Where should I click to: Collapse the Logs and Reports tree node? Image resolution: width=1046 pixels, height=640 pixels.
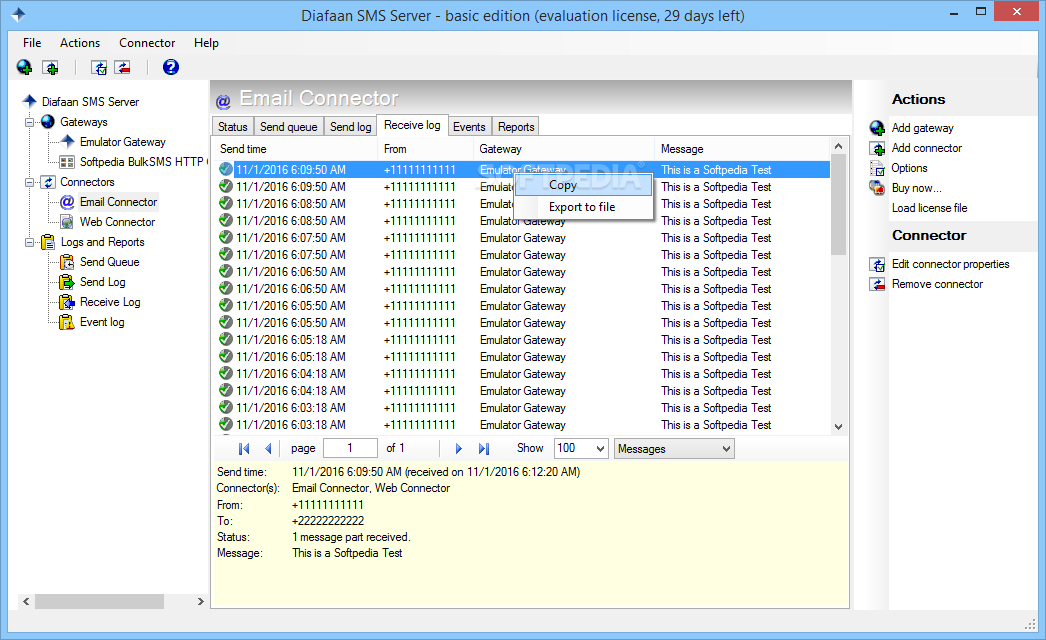tap(29, 242)
